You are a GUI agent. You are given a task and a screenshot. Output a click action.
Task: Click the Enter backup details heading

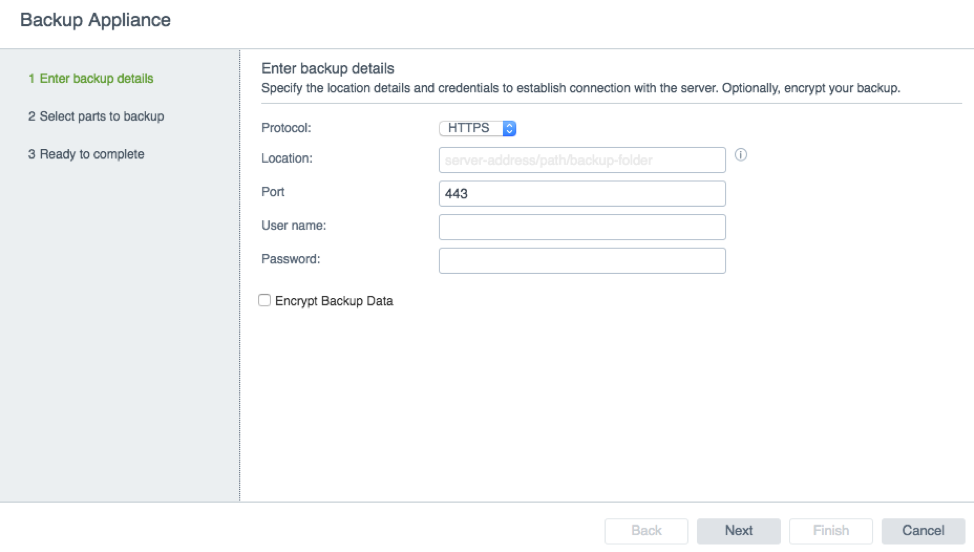coord(327,68)
